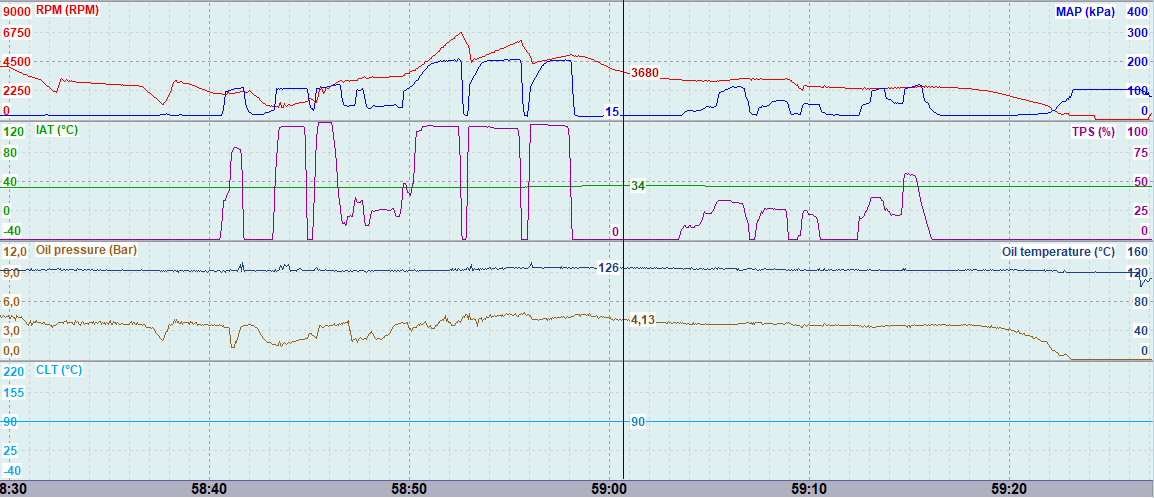1154x498 pixels.
Task: Click the 9000 value on RPM axis
Action: 17,11
